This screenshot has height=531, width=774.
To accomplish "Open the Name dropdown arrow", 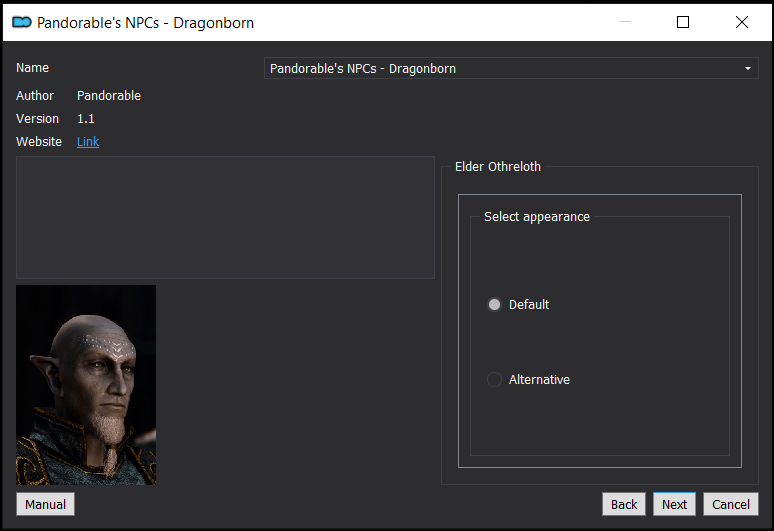I will tap(747, 69).
